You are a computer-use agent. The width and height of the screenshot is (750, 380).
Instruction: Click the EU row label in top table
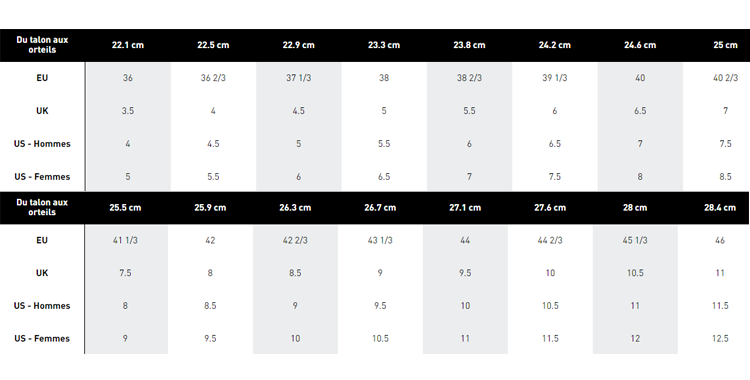coord(42,78)
